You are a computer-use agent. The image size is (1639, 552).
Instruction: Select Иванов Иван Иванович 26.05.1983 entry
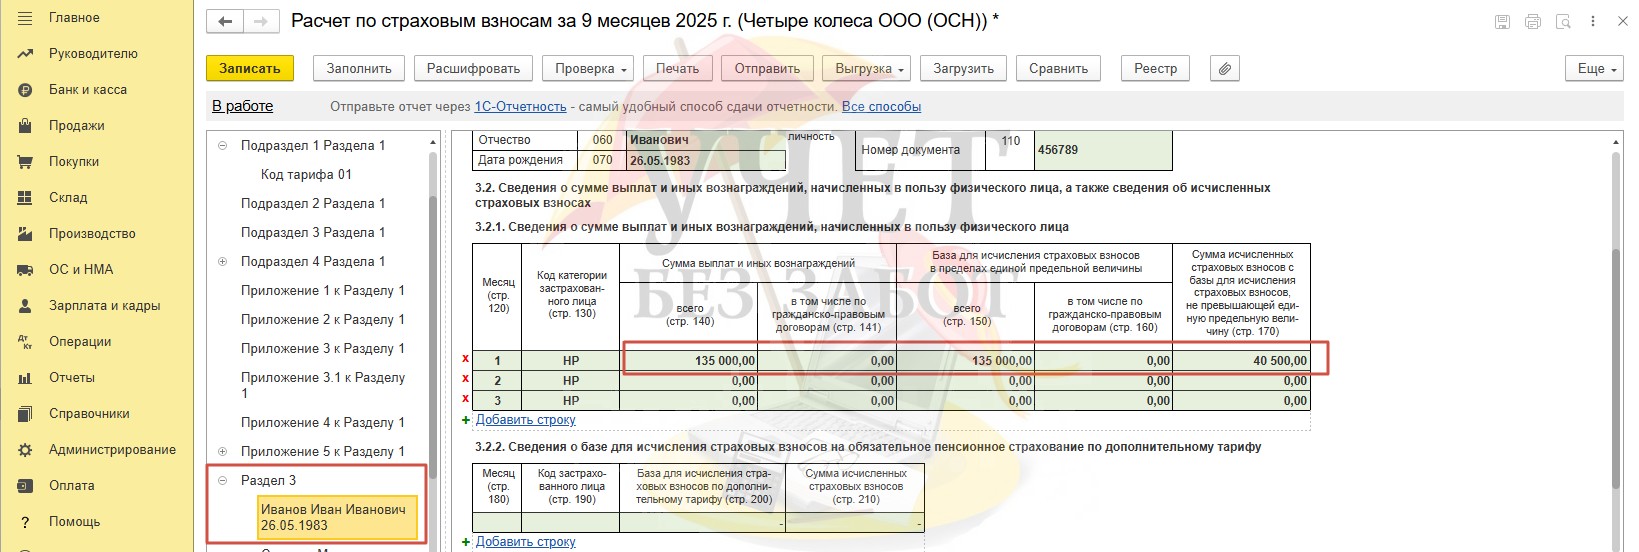337,517
